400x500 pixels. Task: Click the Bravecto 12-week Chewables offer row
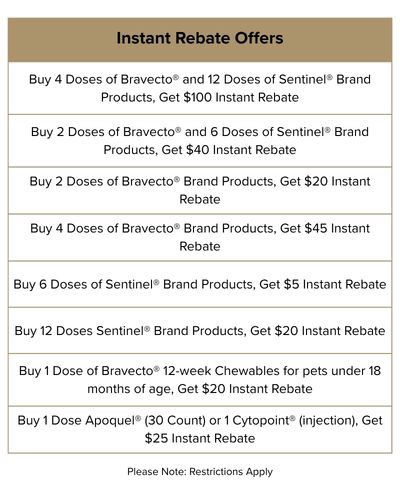tap(200, 380)
